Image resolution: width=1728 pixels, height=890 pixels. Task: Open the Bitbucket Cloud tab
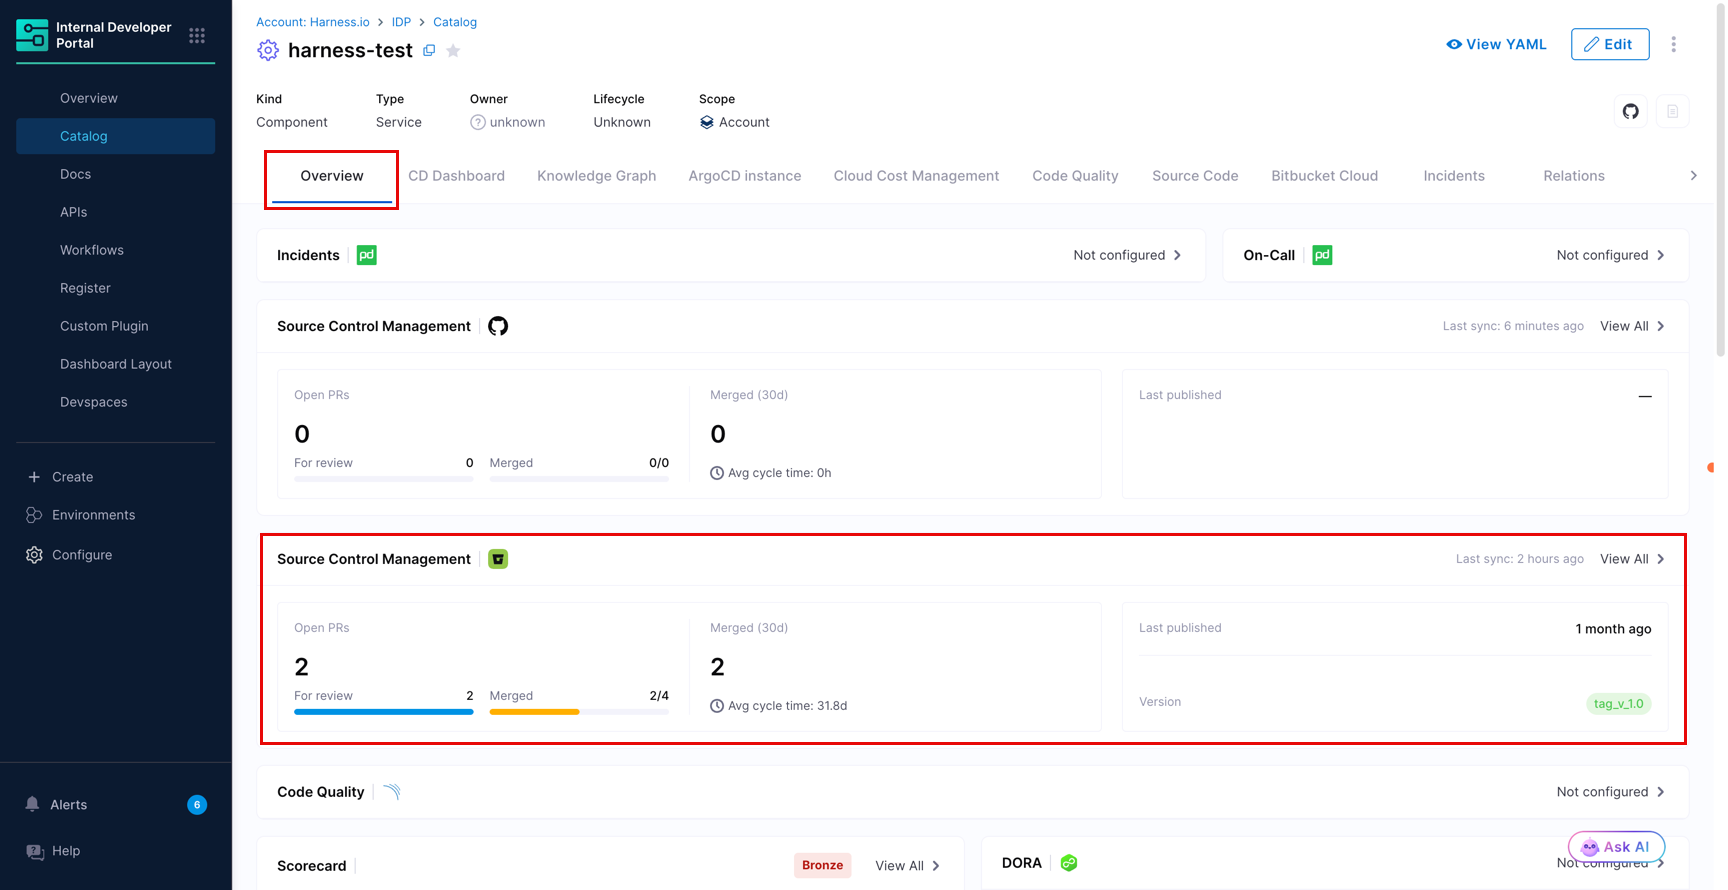click(1325, 176)
